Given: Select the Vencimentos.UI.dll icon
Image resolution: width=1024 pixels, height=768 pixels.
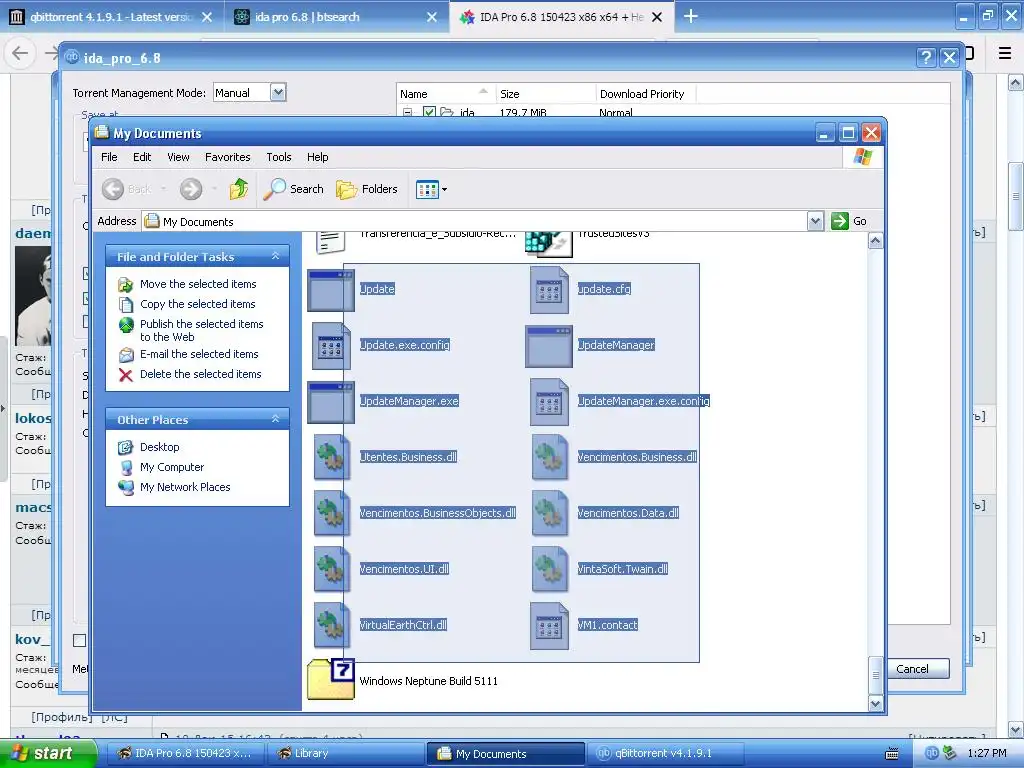Looking at the screenshot, I should [331, 570].
